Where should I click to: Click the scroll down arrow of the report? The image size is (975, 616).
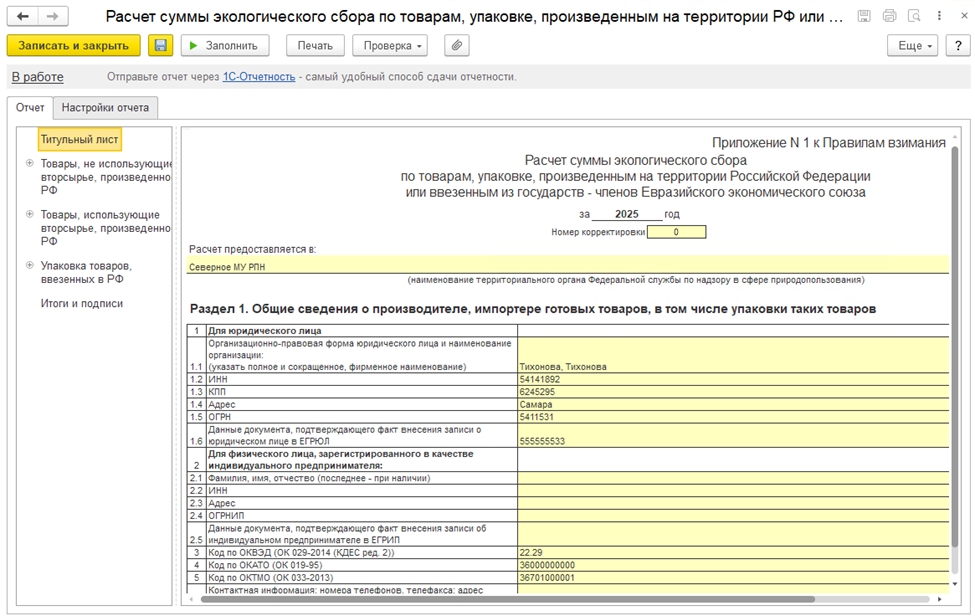point(955,584)
